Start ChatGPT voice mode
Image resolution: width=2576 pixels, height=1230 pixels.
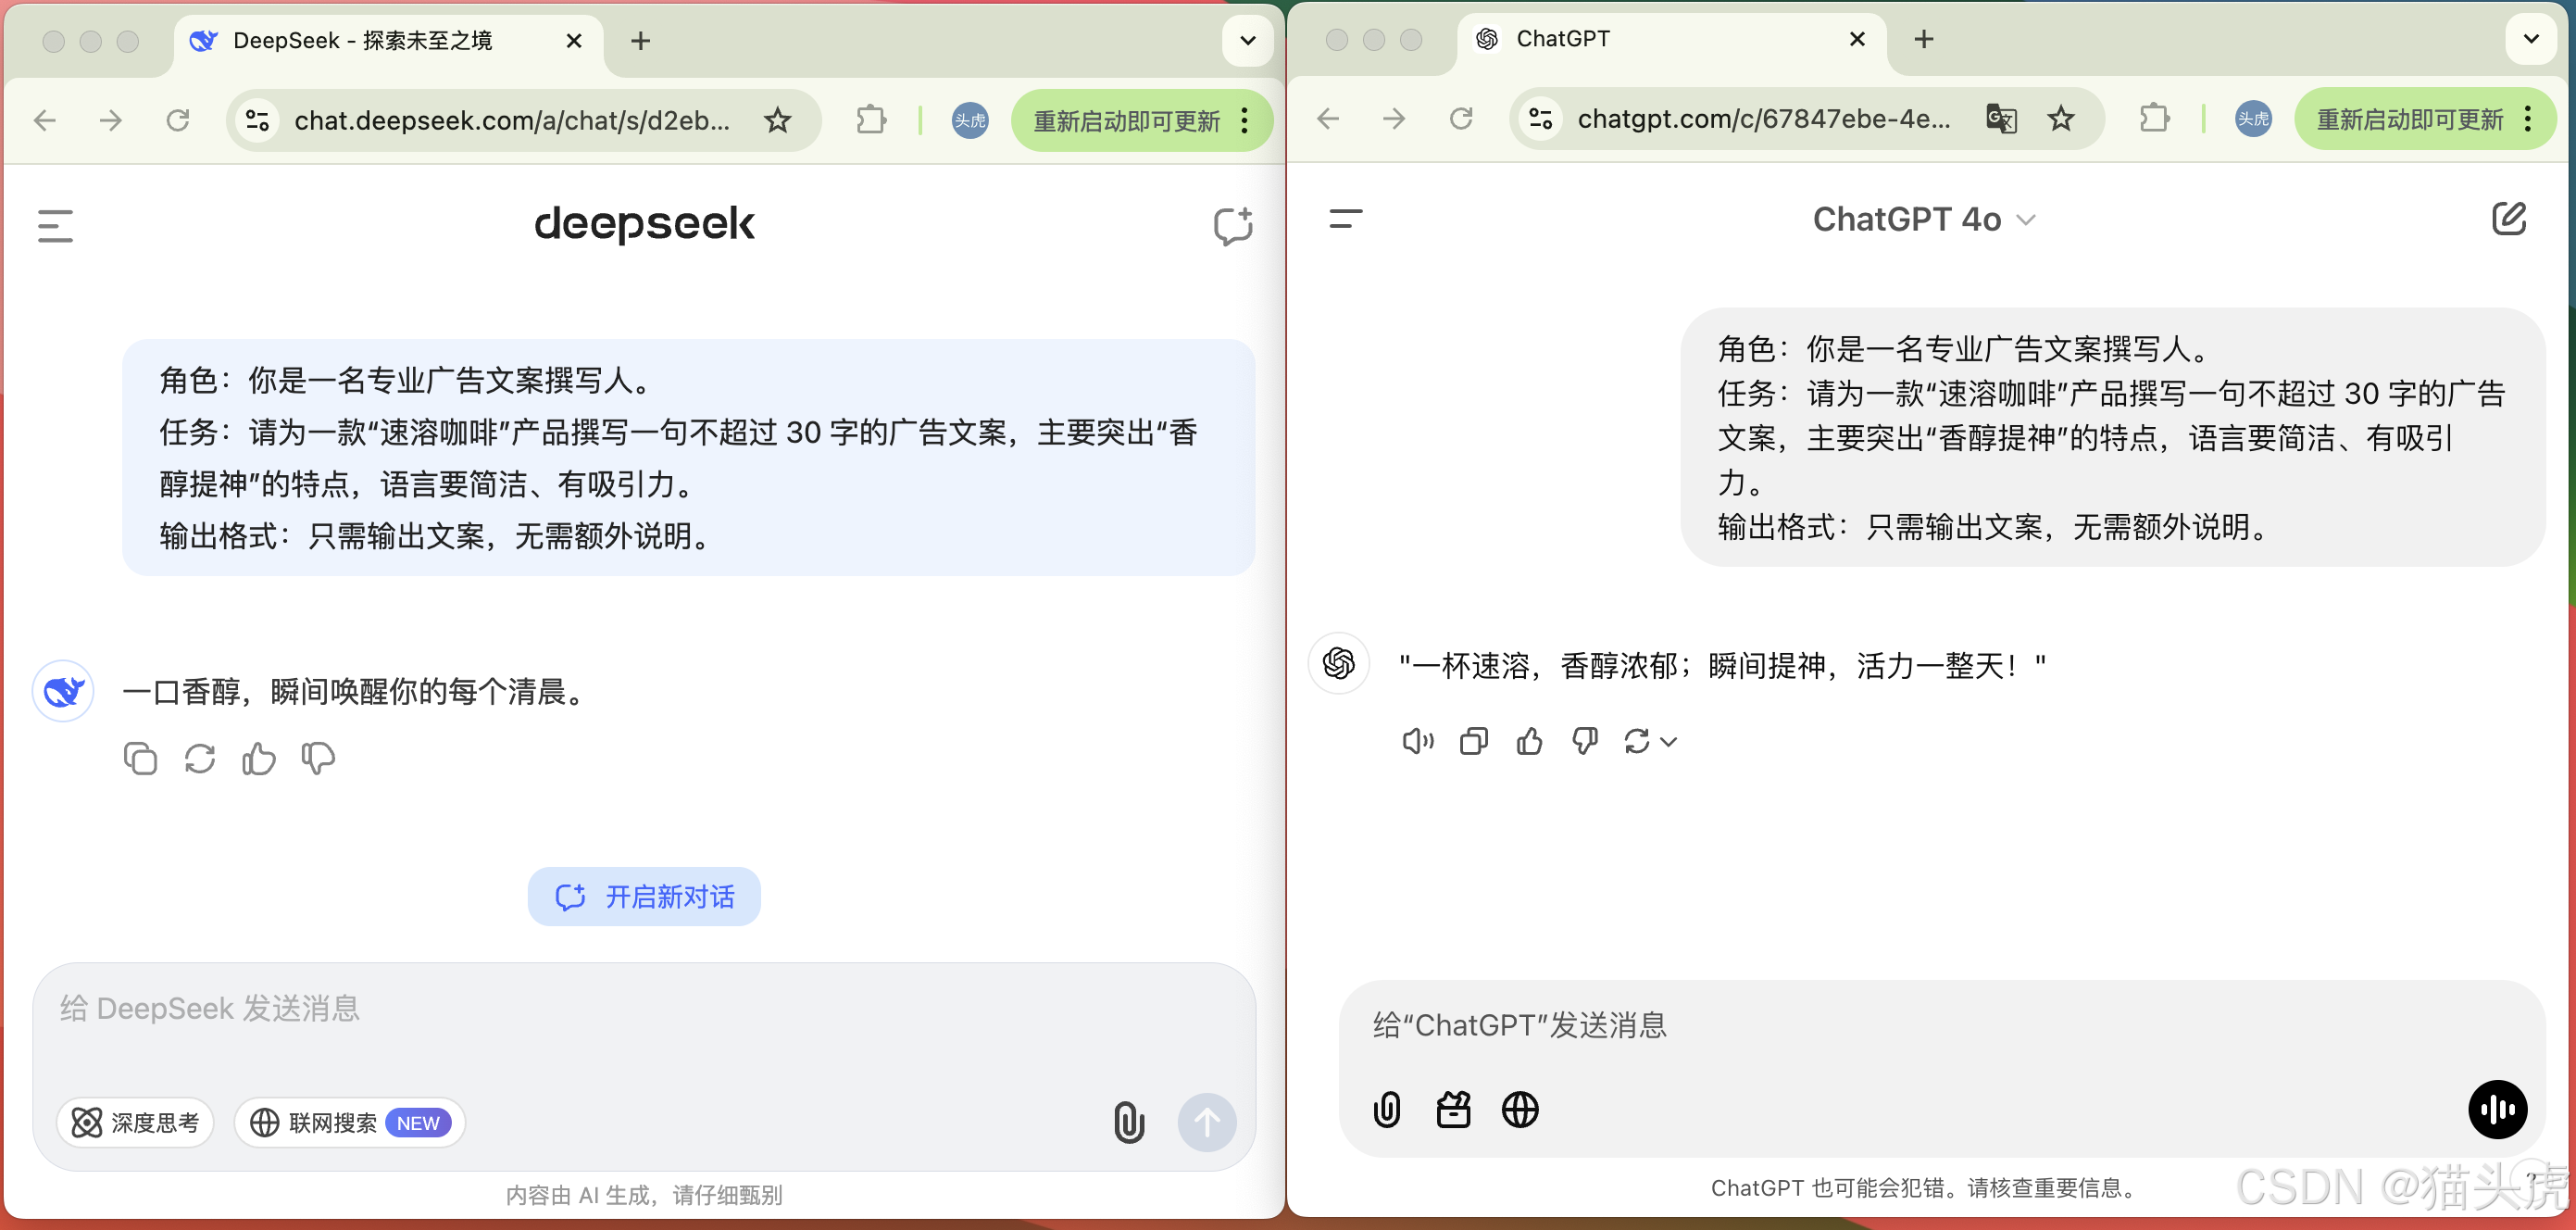[2497, 1109]
